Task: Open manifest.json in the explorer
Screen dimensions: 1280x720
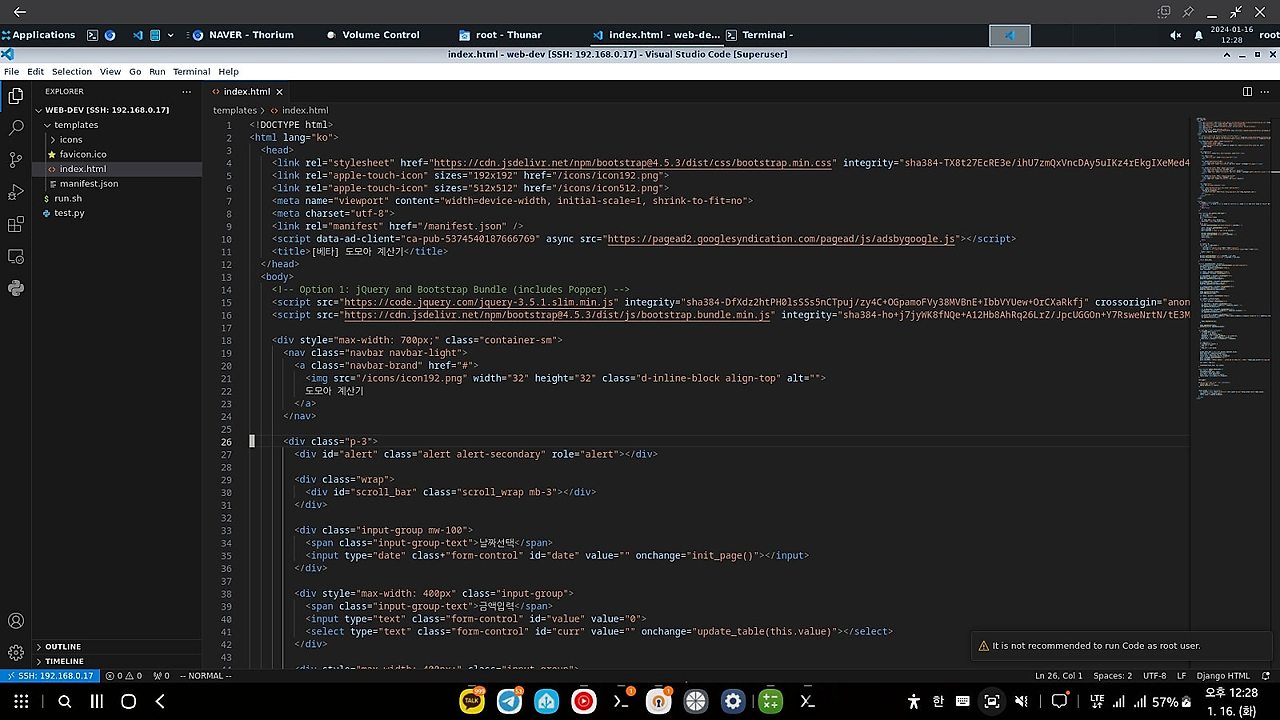Action: click(88, 184)
